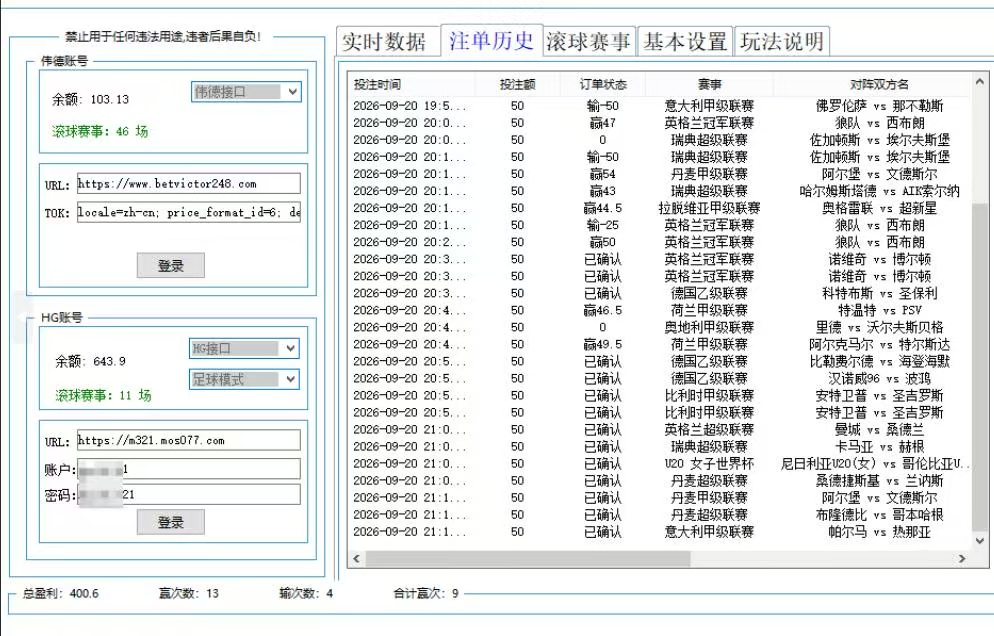The height and width of the screenshot is (636, 994).
Task: Click the 尼日利亚U20(女) matchup cell
Action: coord(875,464)
